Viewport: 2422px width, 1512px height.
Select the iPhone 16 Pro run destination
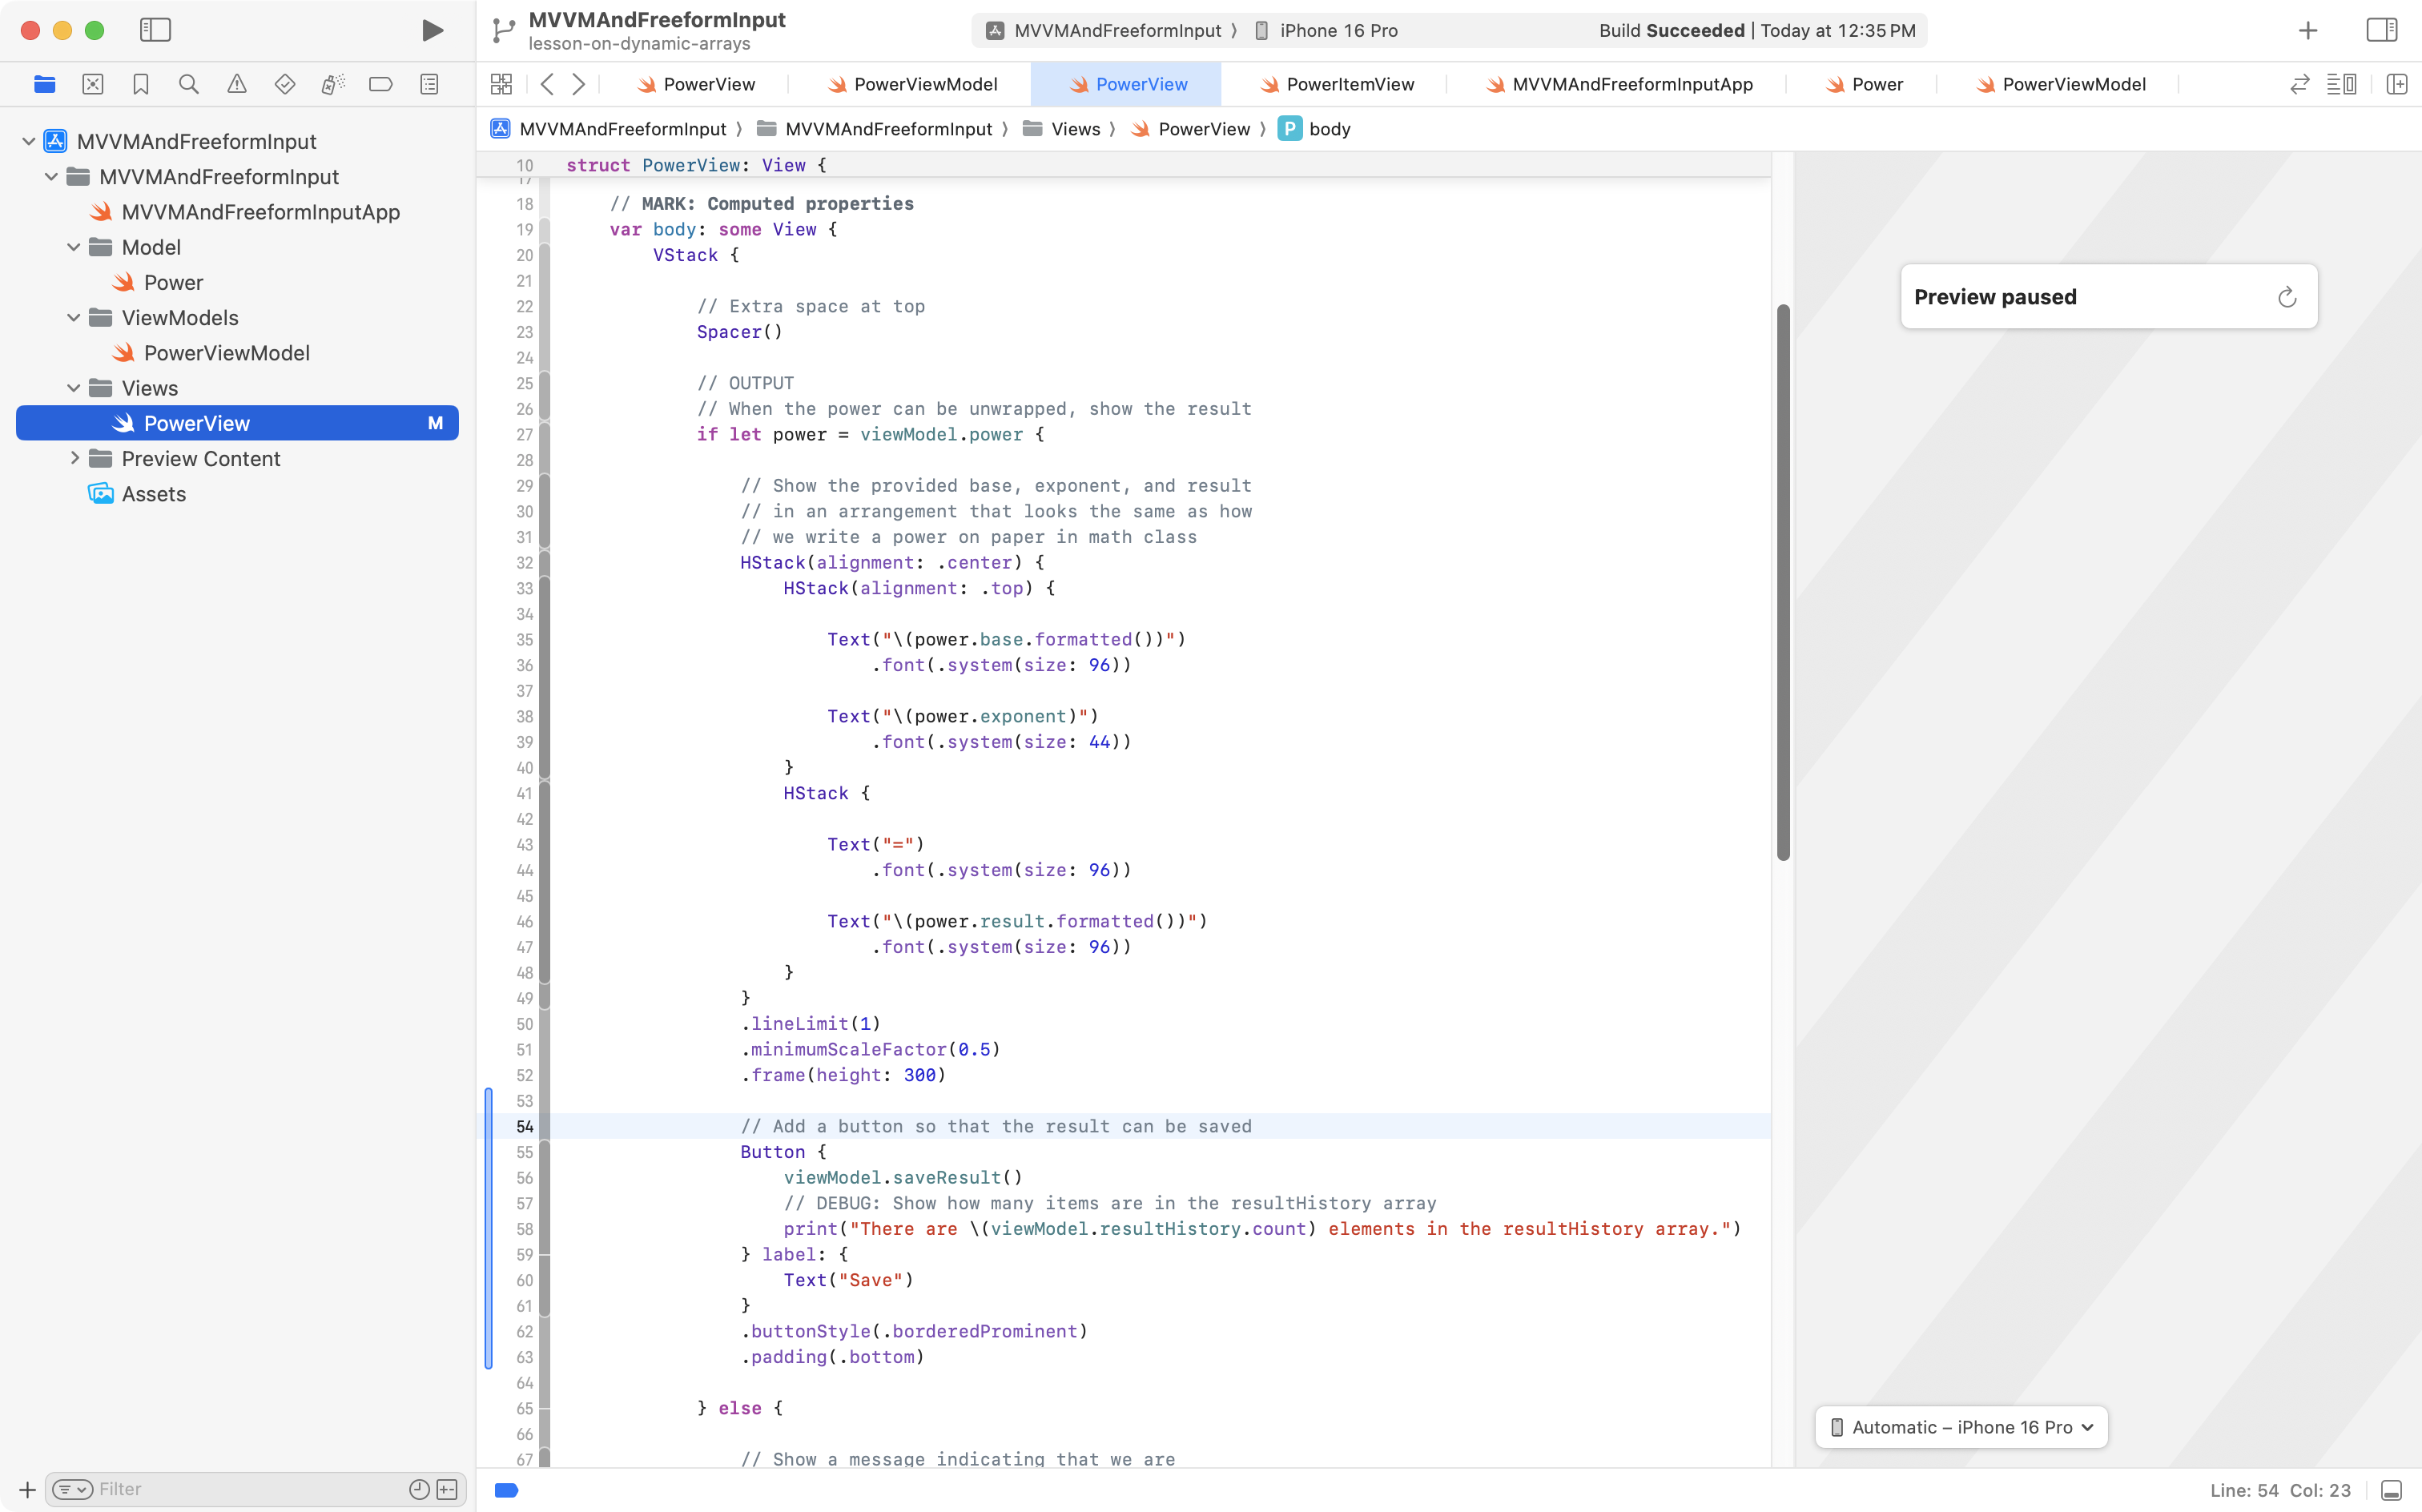(x=1338, y=30)
